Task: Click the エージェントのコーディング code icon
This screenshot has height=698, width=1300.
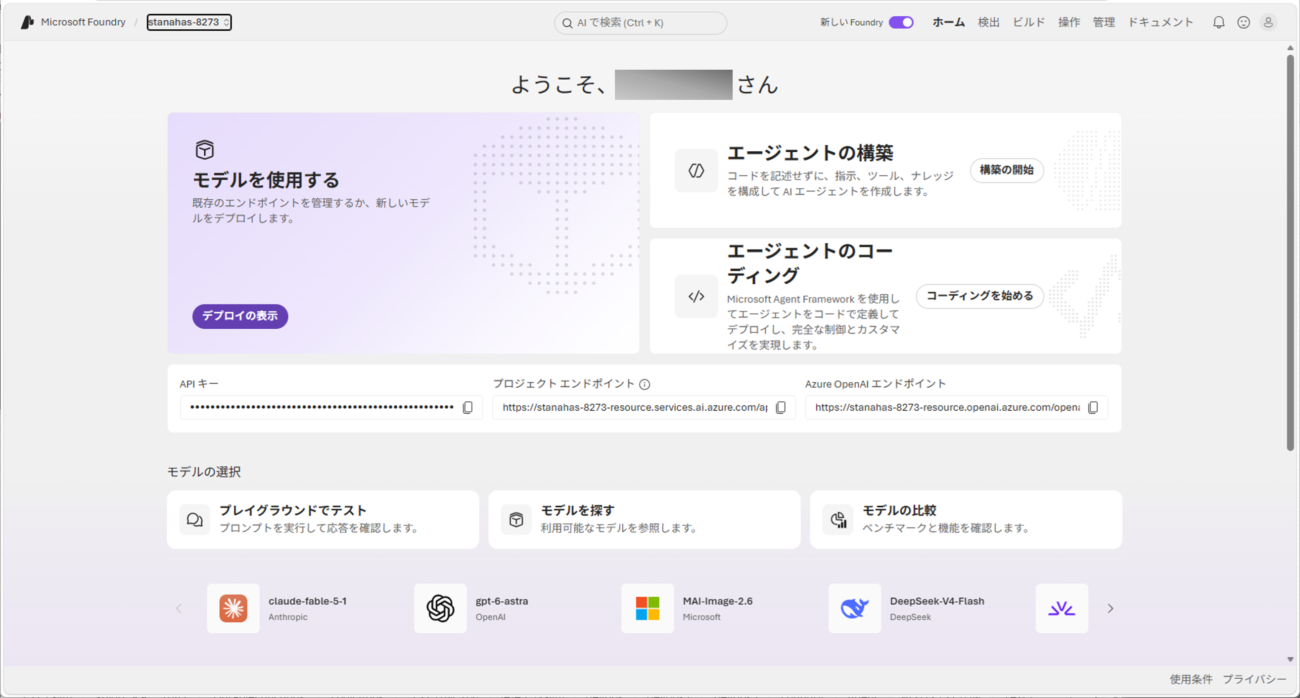Action: click(x=696, y=296)
